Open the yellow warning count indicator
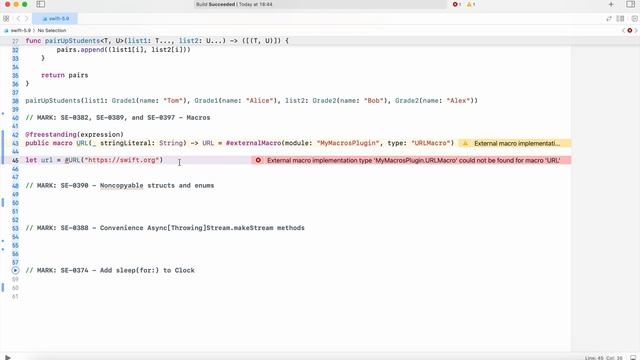The height and width of the screenshot is (360, 640). (x=471, y=4)
